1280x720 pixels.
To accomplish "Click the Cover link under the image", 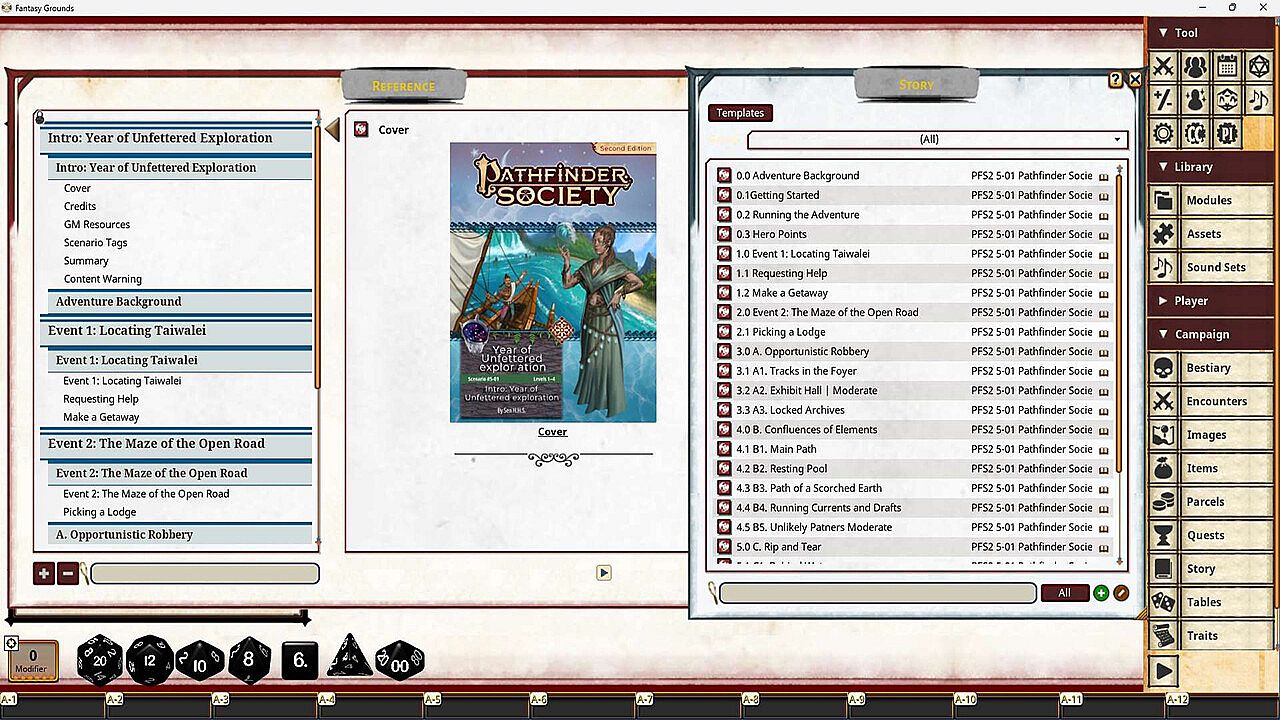I will [x=552, y=432].
